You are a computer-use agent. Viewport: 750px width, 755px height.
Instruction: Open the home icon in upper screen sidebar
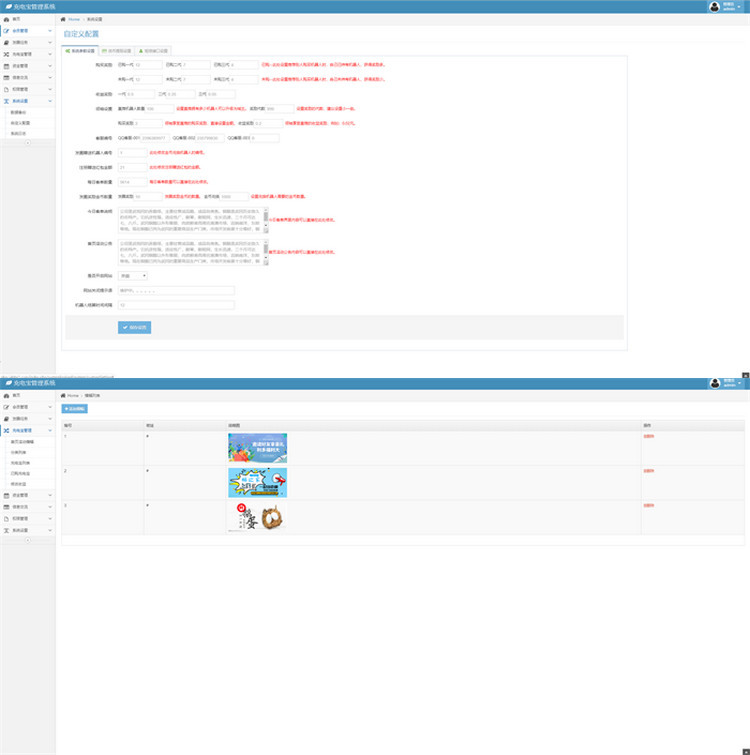6,19
